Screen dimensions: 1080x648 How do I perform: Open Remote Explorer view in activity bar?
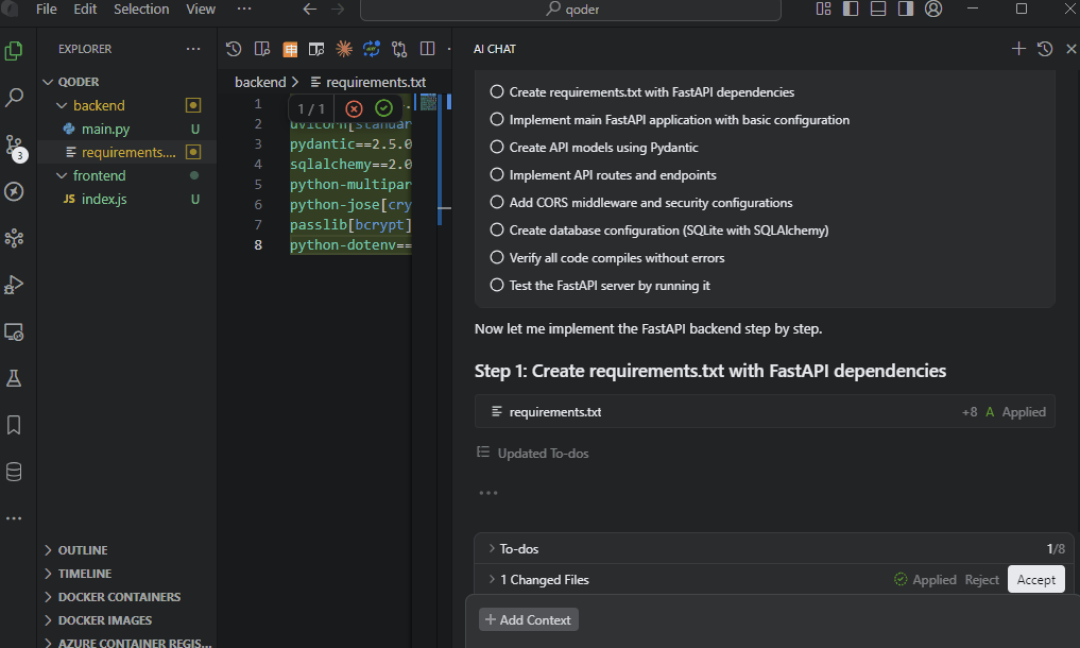point(14,332)
